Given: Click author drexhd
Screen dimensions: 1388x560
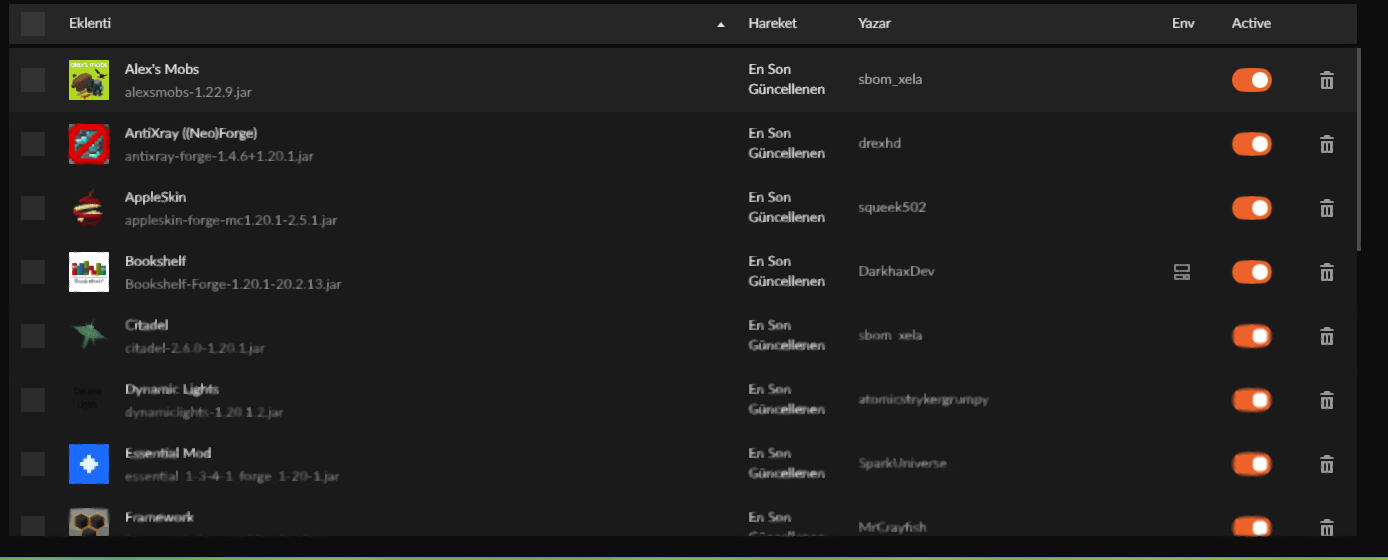Looking at the screenshot, I should 879,143.
